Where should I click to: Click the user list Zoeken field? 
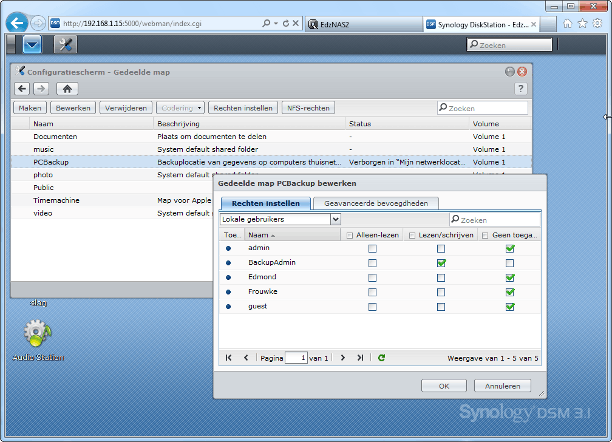click(495, 219)
